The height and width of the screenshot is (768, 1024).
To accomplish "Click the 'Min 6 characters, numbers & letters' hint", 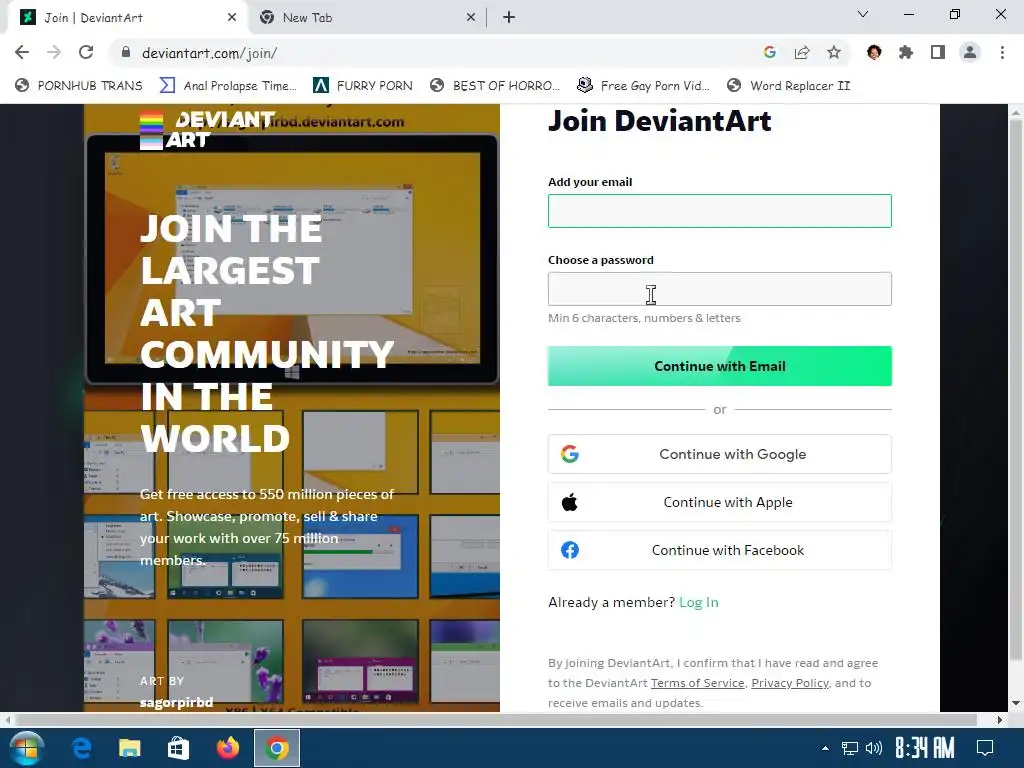I will point(645,318).
